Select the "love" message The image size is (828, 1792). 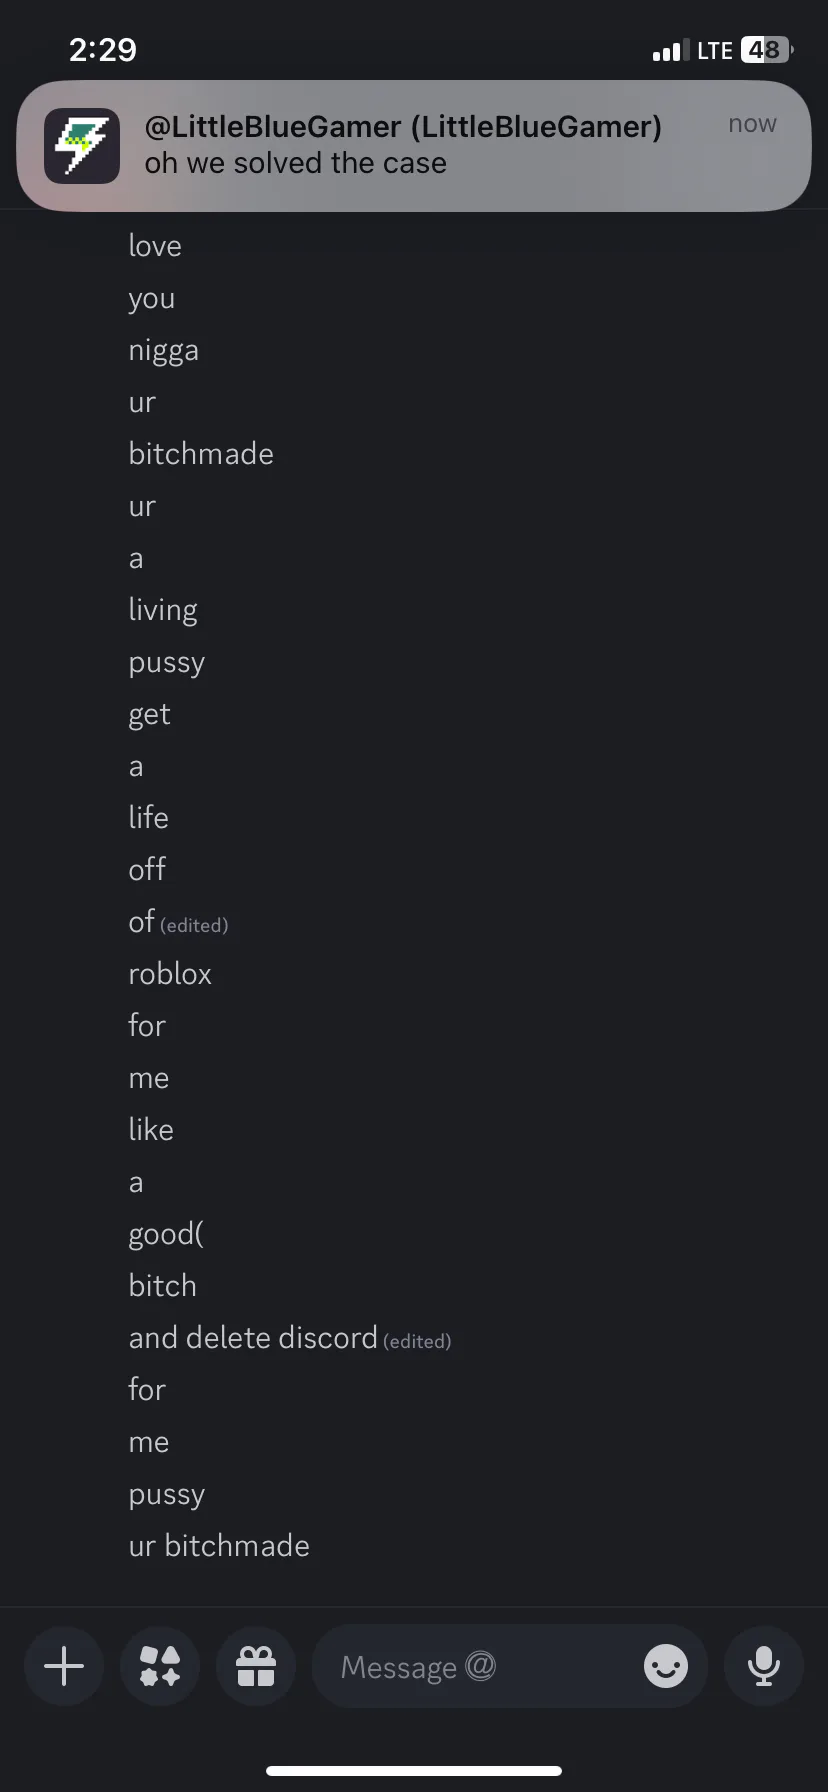click(x=155, y=246)
